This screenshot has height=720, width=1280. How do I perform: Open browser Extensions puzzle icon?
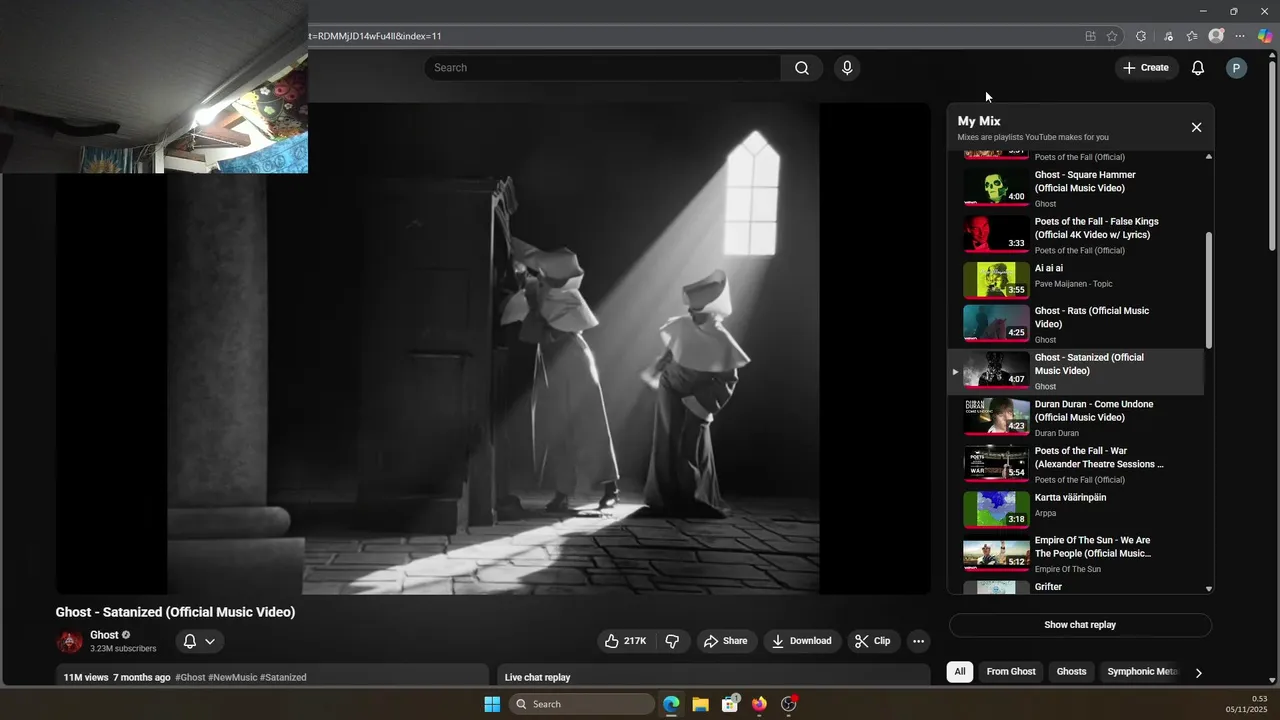1141,36
